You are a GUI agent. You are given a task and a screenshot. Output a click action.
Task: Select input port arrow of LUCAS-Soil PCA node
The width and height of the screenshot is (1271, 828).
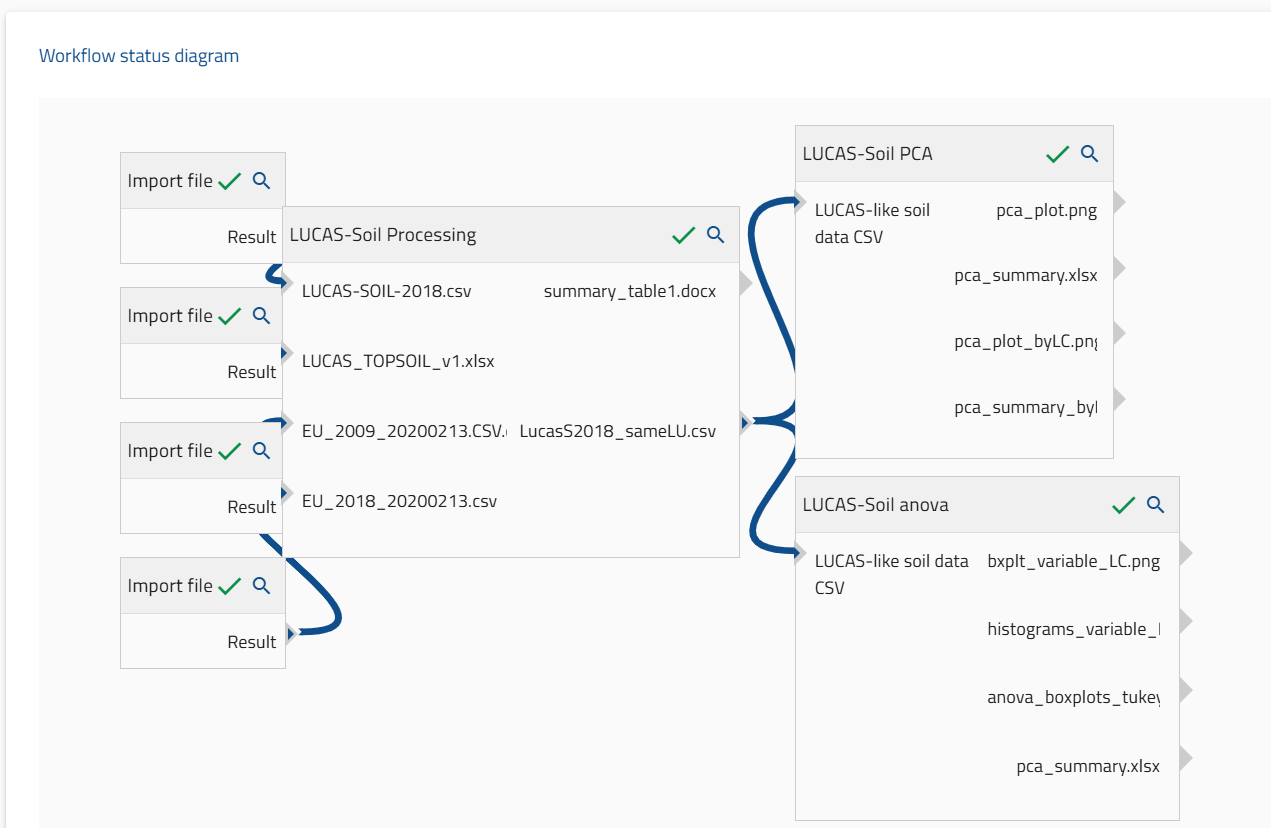click(x=800, y=203)
